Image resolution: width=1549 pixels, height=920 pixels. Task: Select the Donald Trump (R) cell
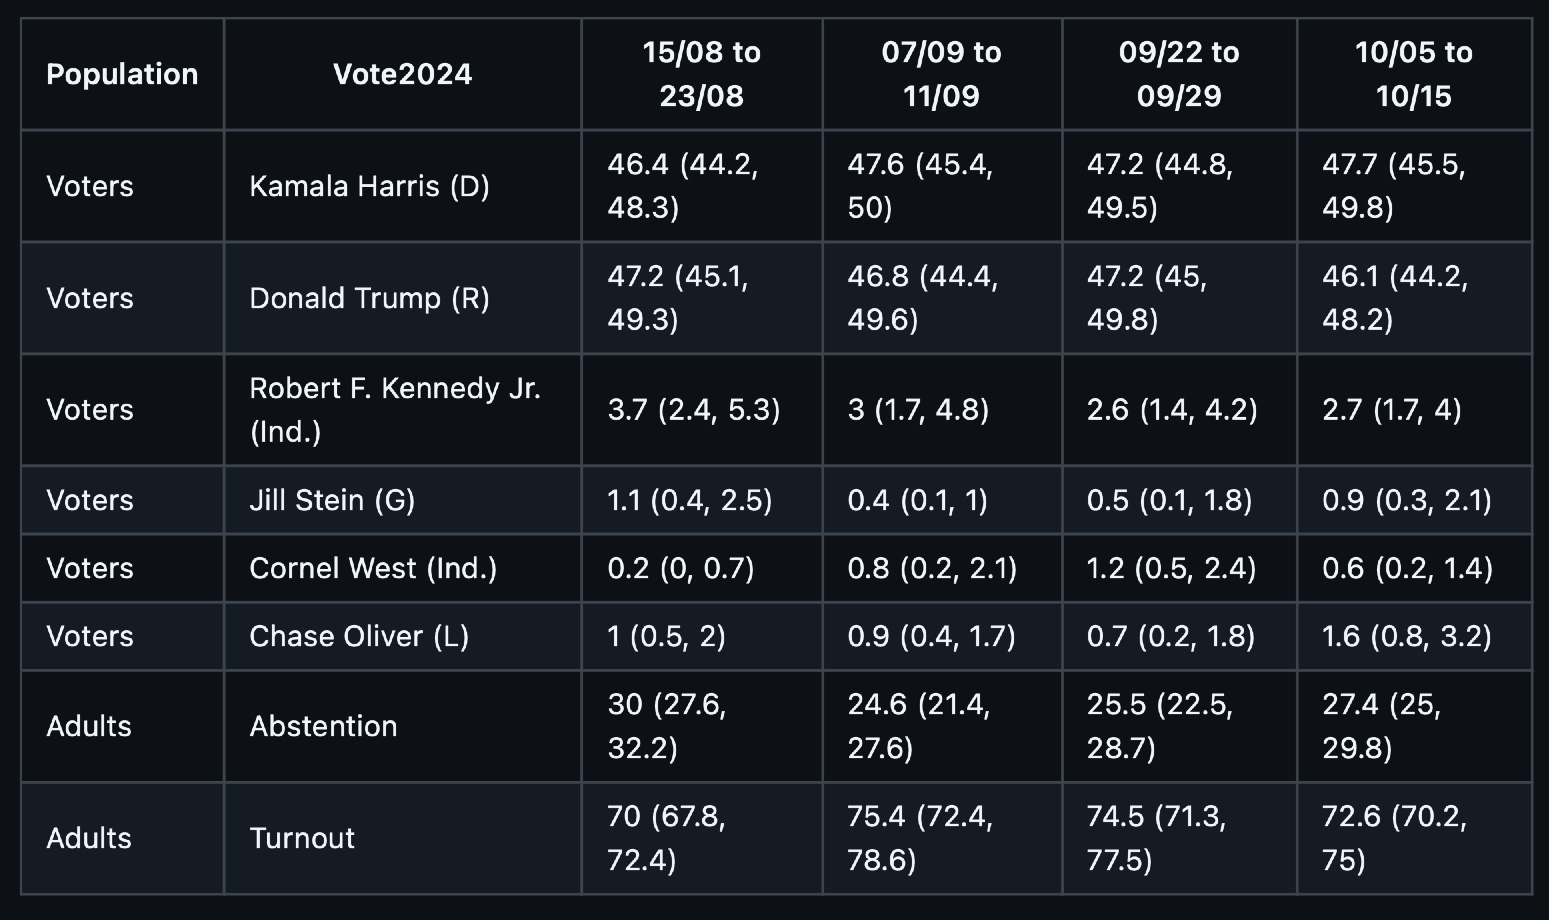pos(369,298)
